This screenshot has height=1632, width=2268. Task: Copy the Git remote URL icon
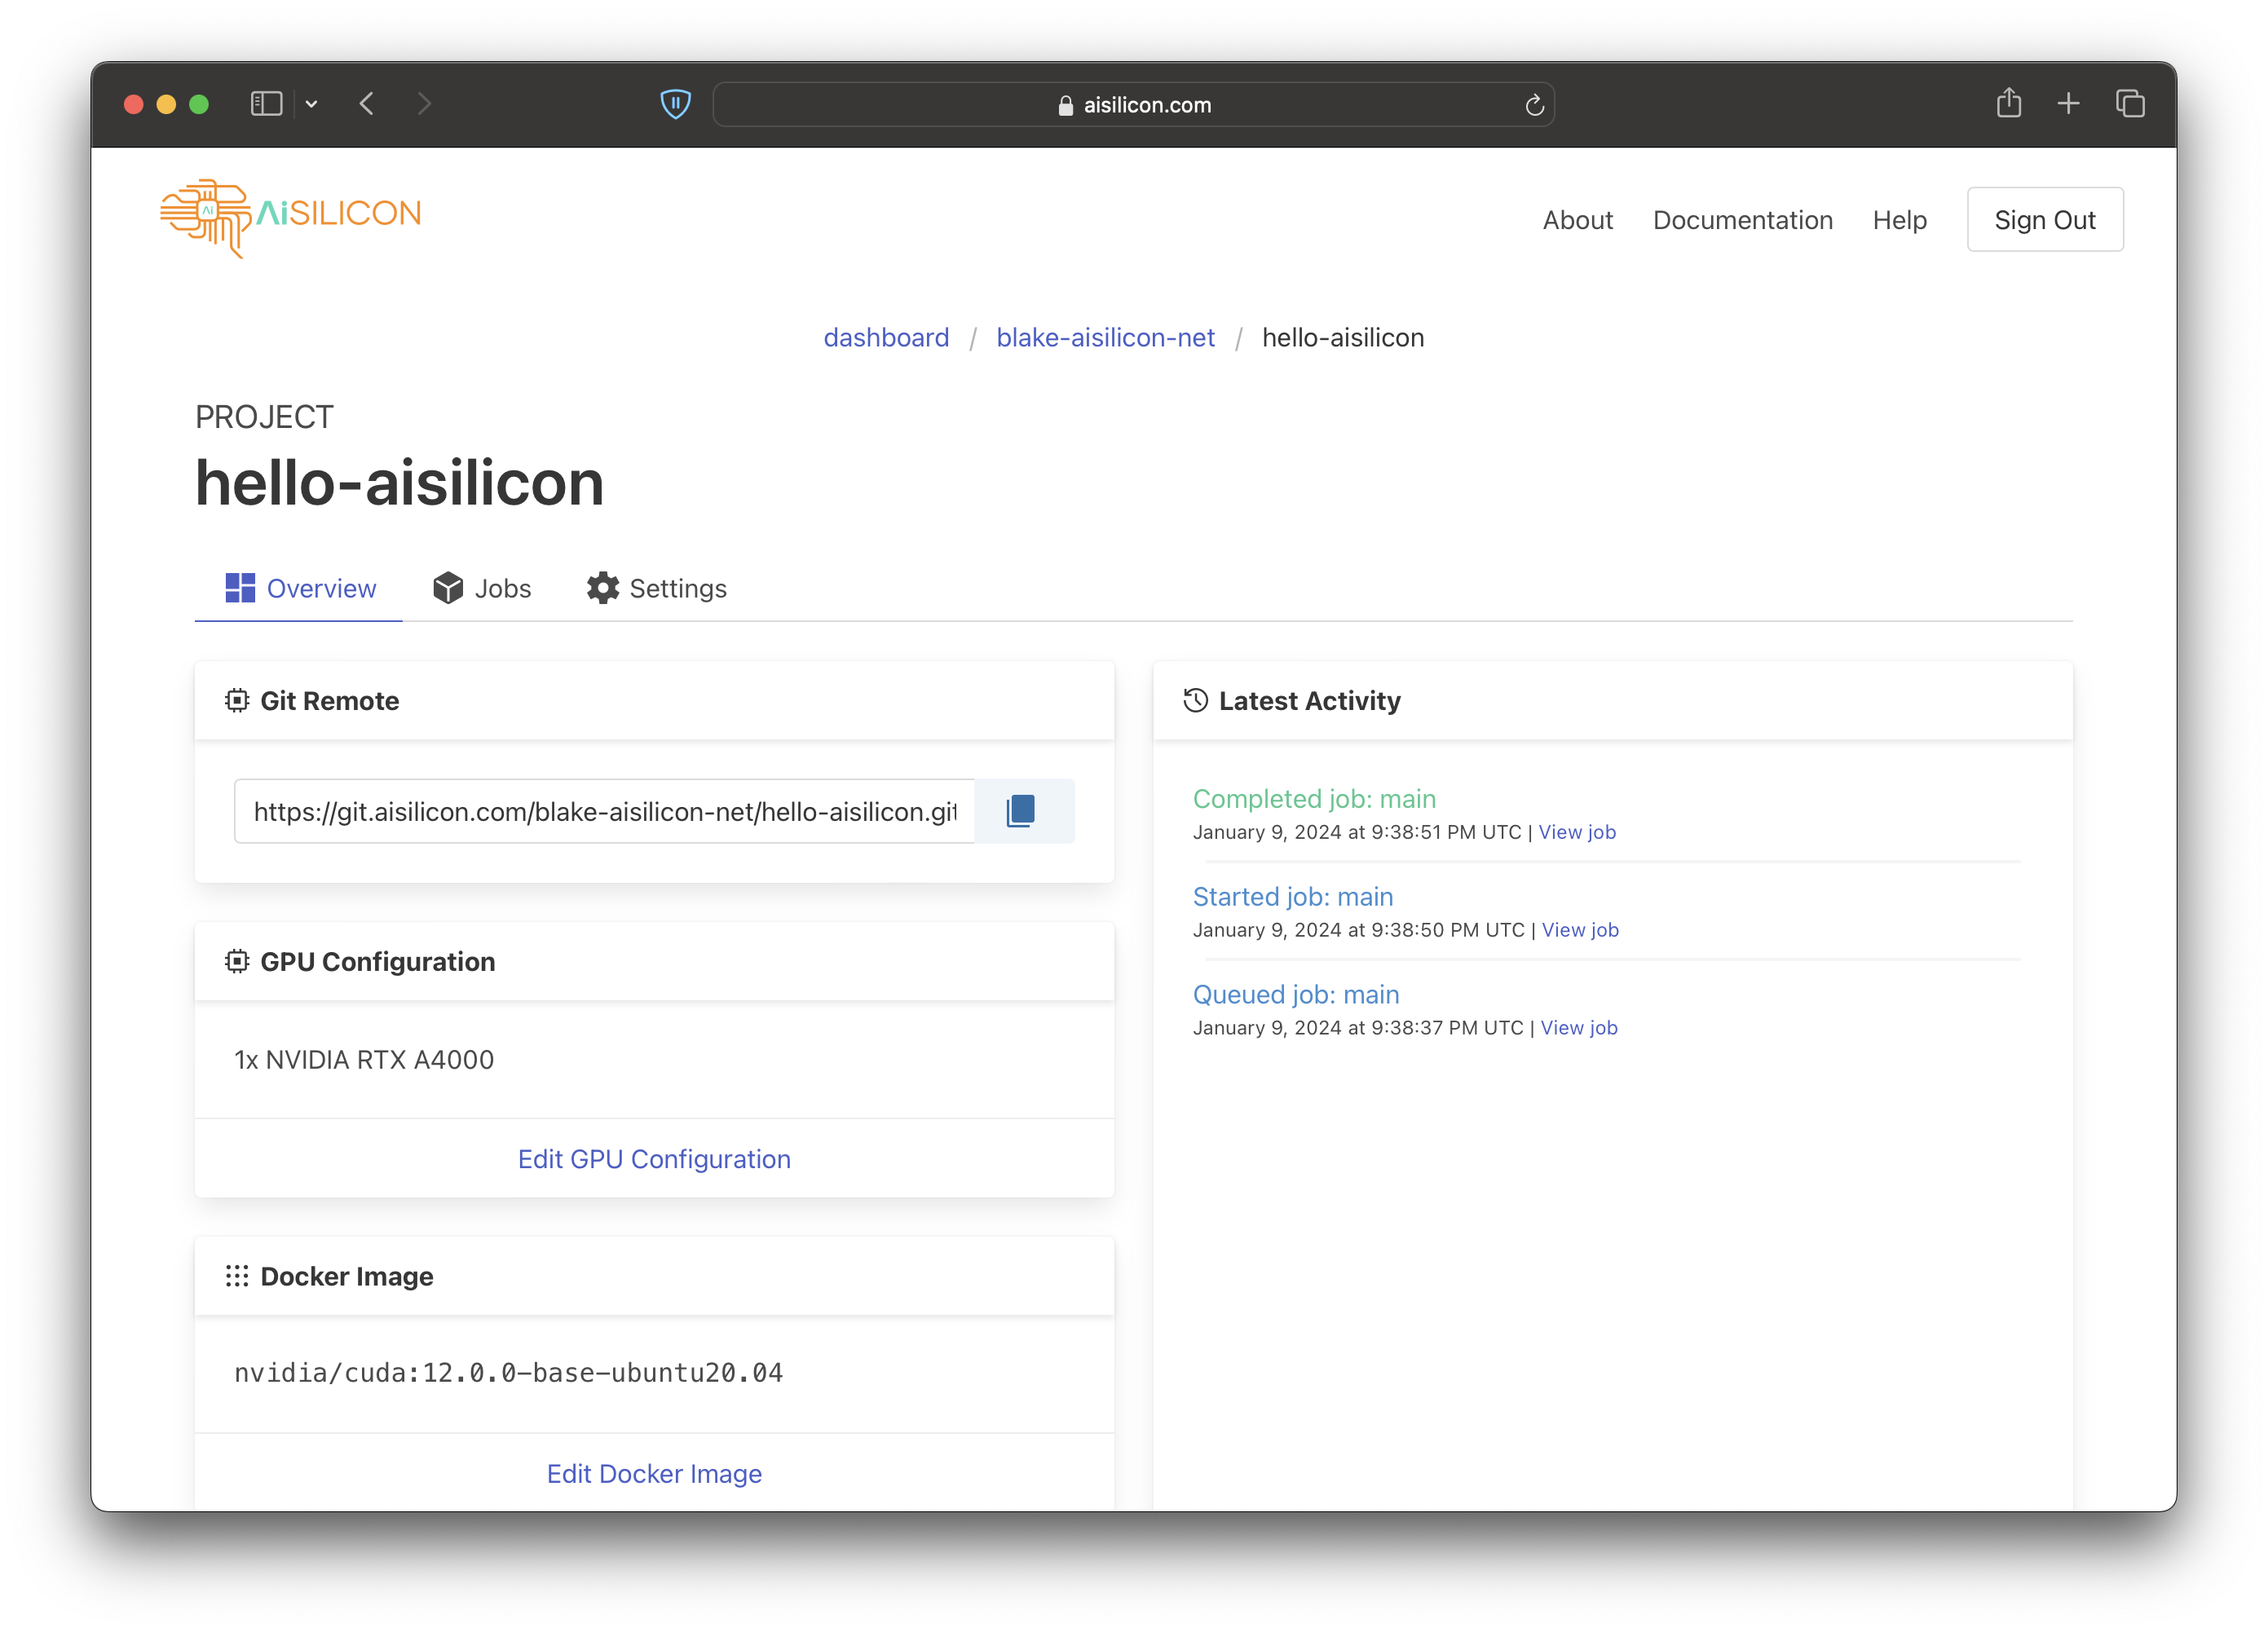[1021, 810]
